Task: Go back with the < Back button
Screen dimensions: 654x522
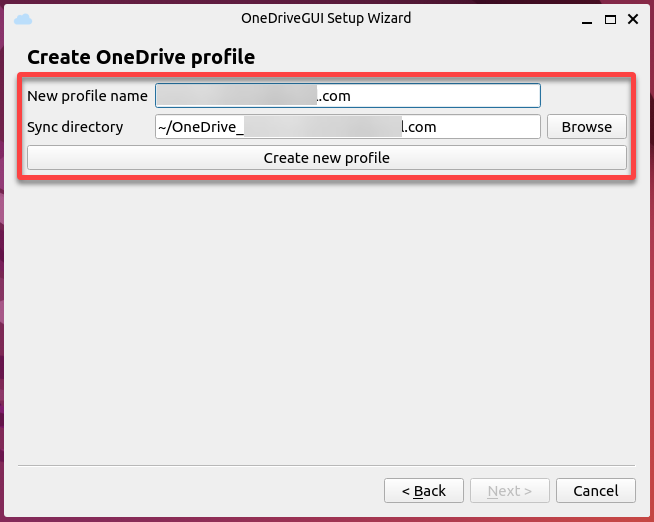Action: [x=424, y=491]
